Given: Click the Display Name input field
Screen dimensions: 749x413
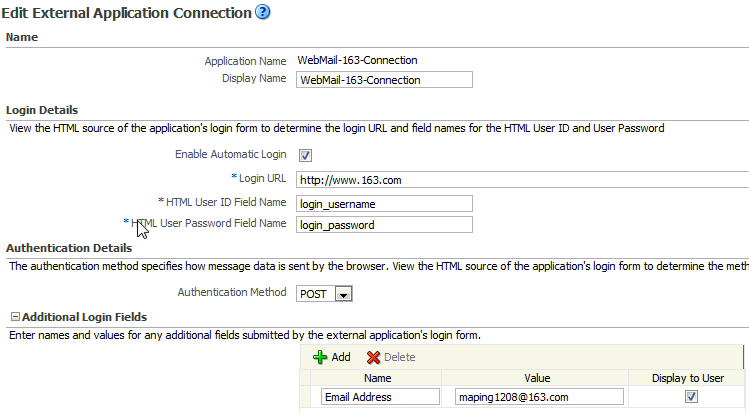Looking at the screenshot, I should point(385,80).
